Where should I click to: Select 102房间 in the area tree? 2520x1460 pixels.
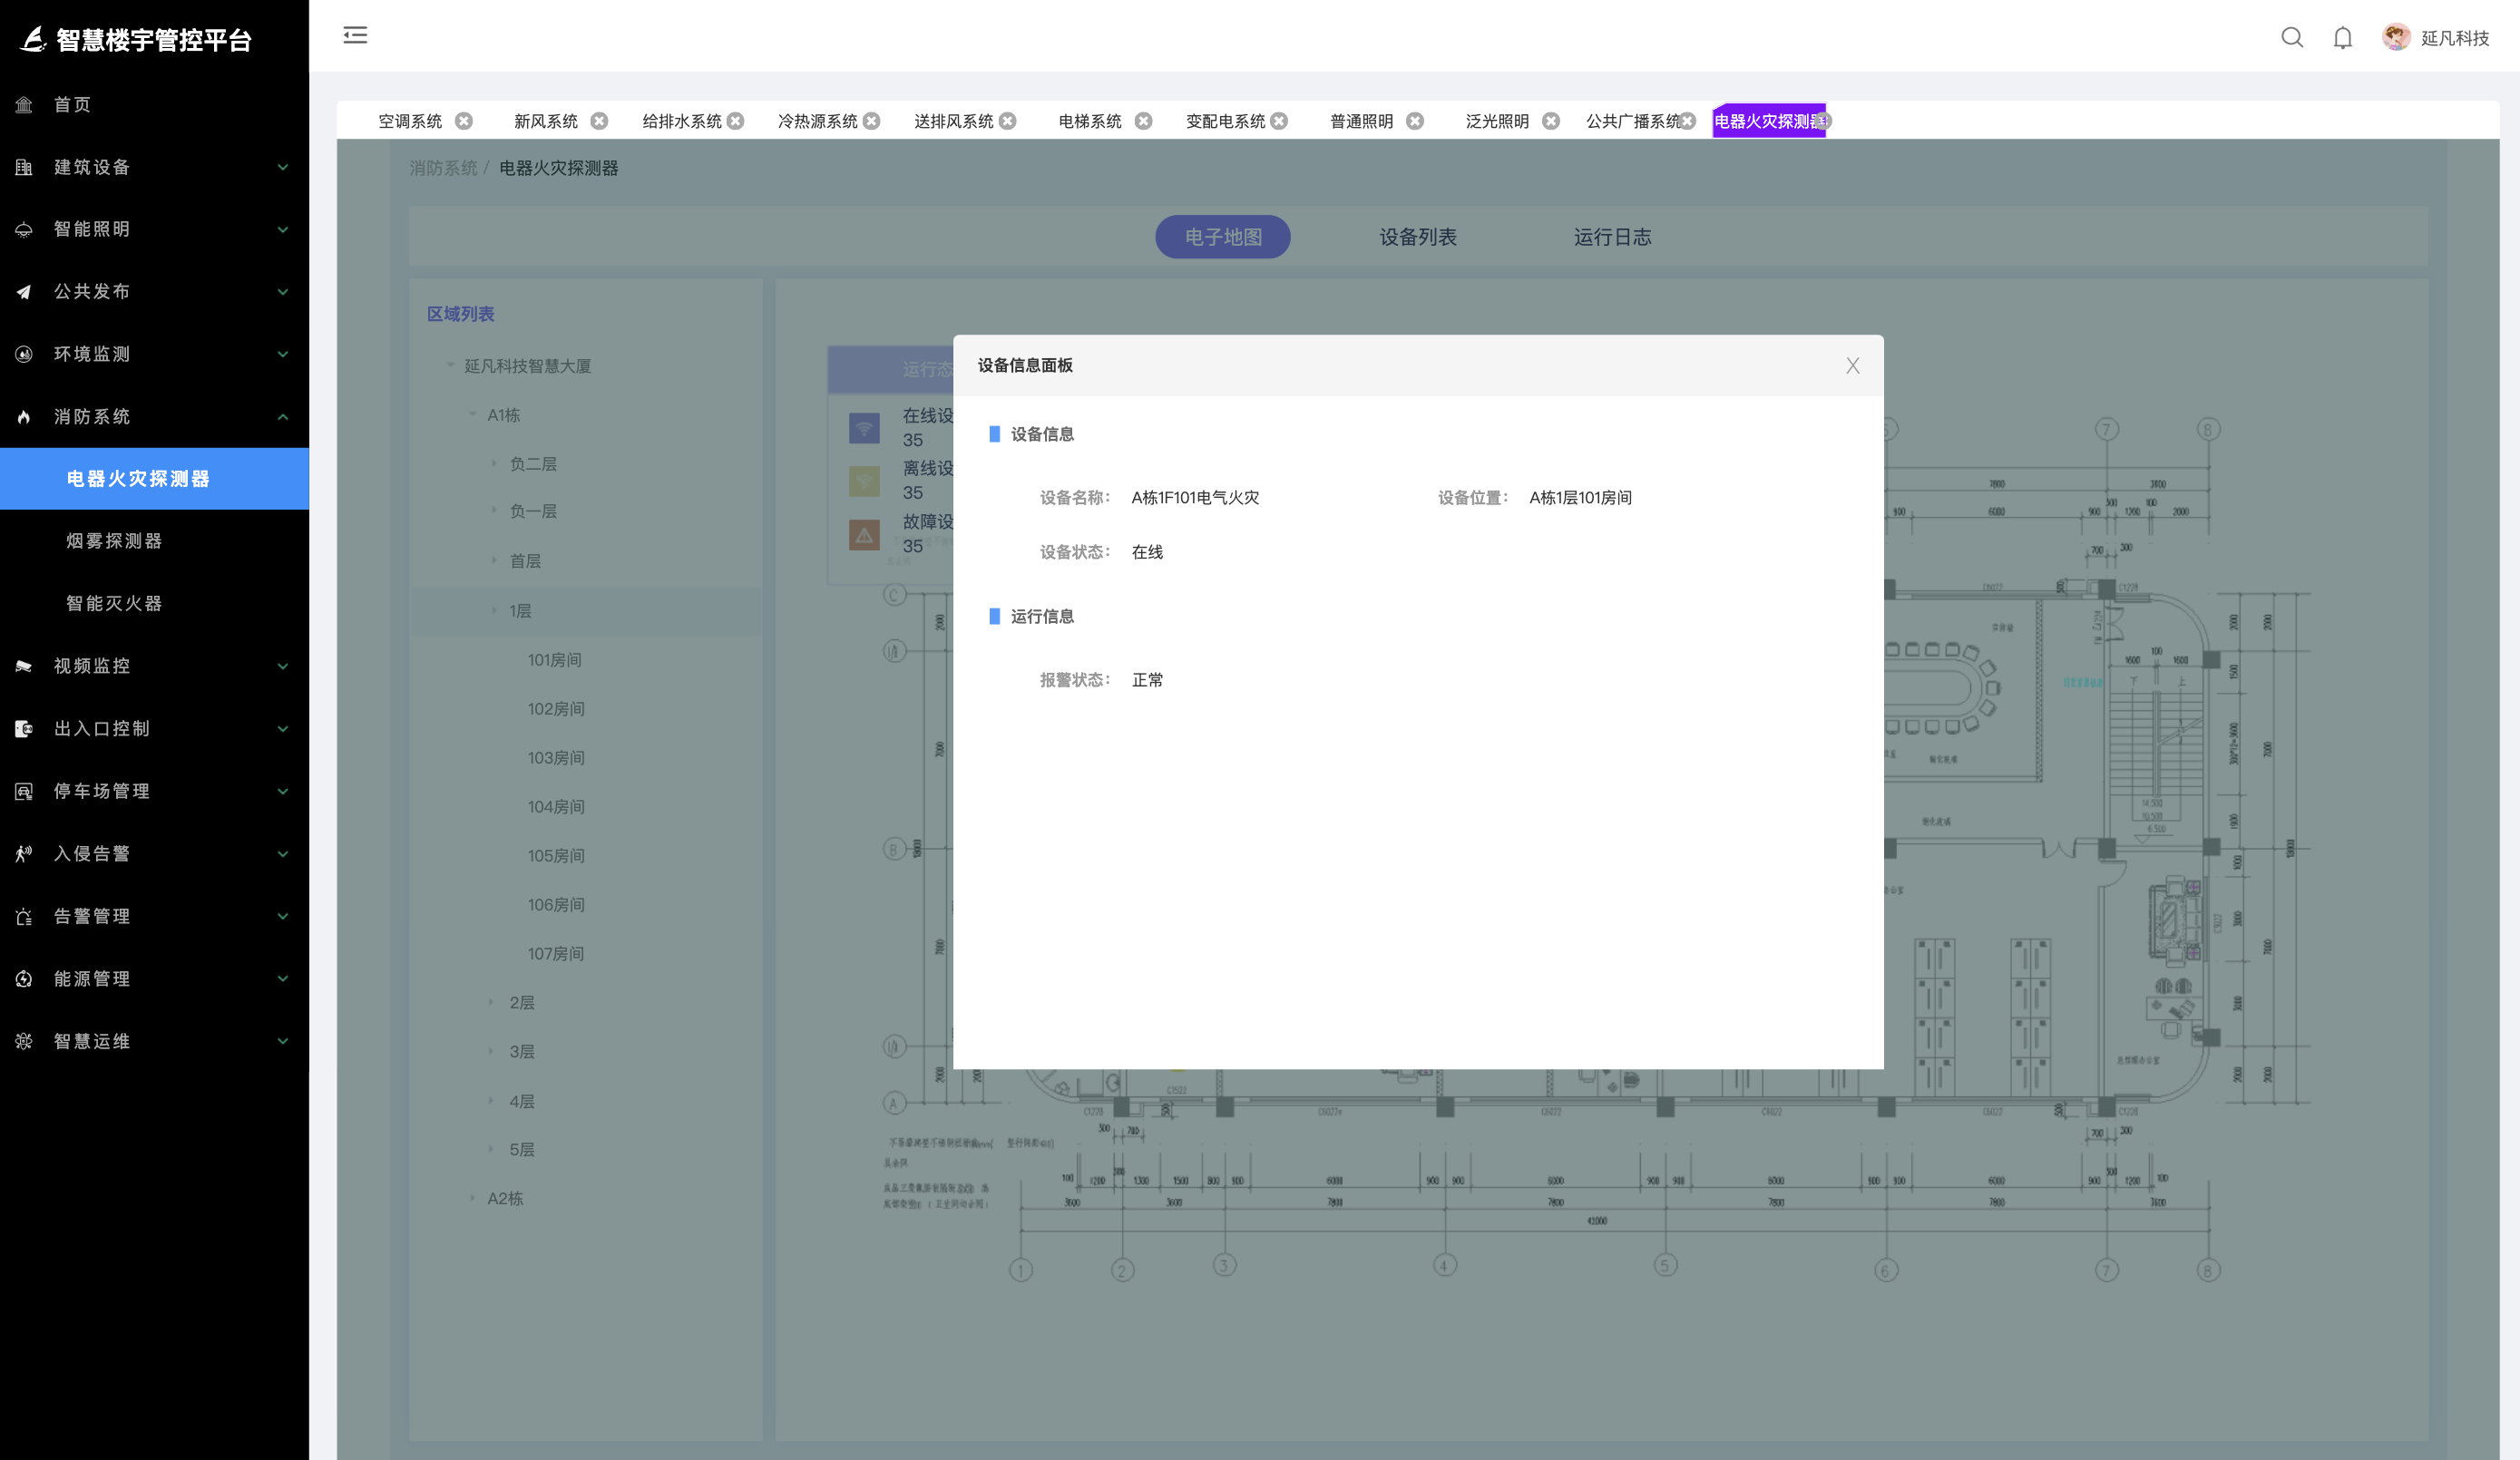[556, 709]
